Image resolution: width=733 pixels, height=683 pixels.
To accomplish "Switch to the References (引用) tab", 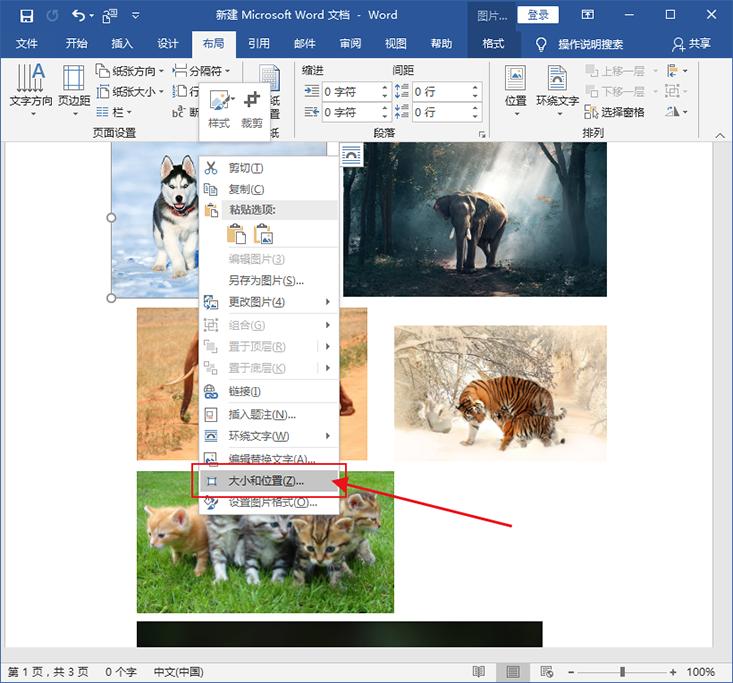I will pos(259,44).
